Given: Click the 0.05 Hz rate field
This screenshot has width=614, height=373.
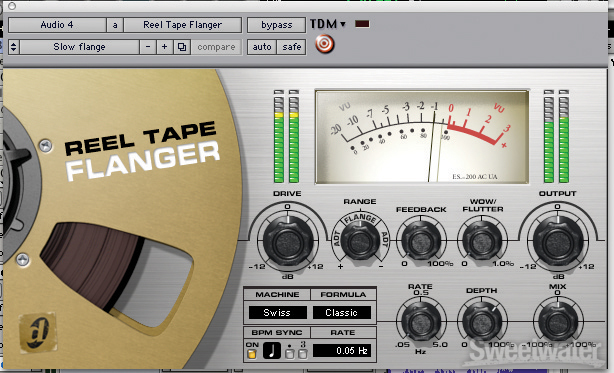Looking at the screenshot, I should point(341,350).
